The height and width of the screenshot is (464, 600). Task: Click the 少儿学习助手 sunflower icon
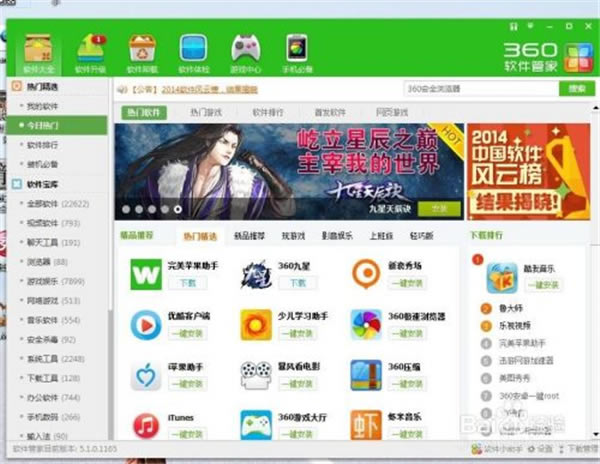(256, 325)
